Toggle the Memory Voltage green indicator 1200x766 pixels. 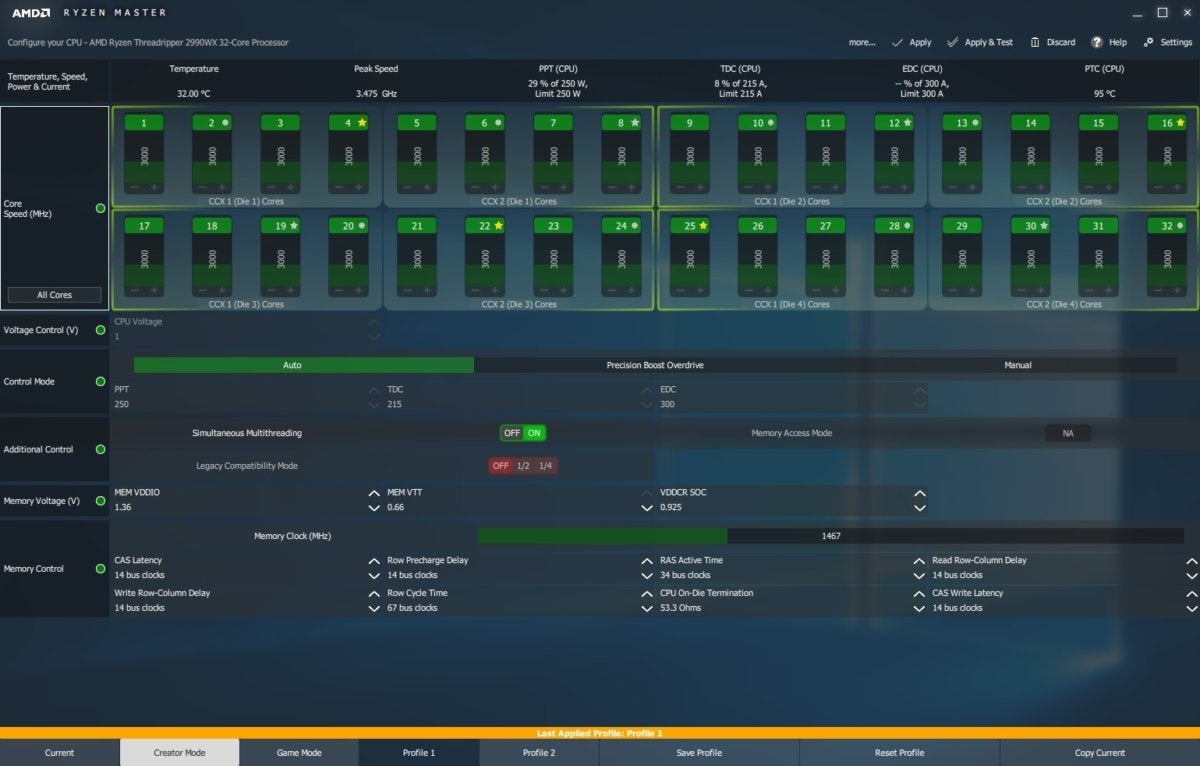(100, 501)
